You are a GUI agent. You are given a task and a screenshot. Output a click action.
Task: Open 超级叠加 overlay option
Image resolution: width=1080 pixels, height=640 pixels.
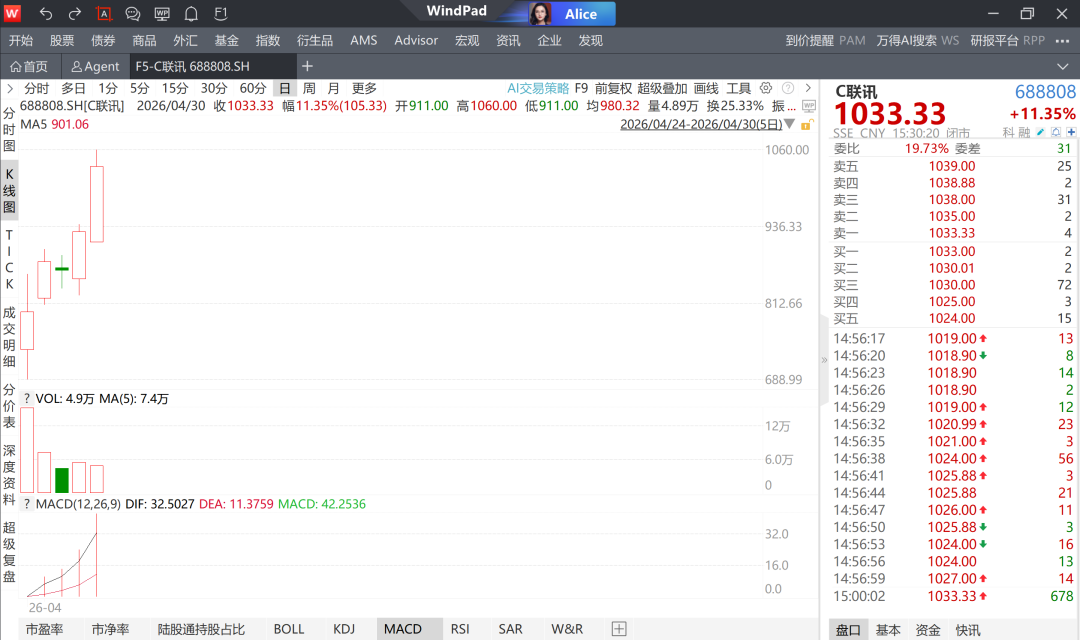click(662, 88)
